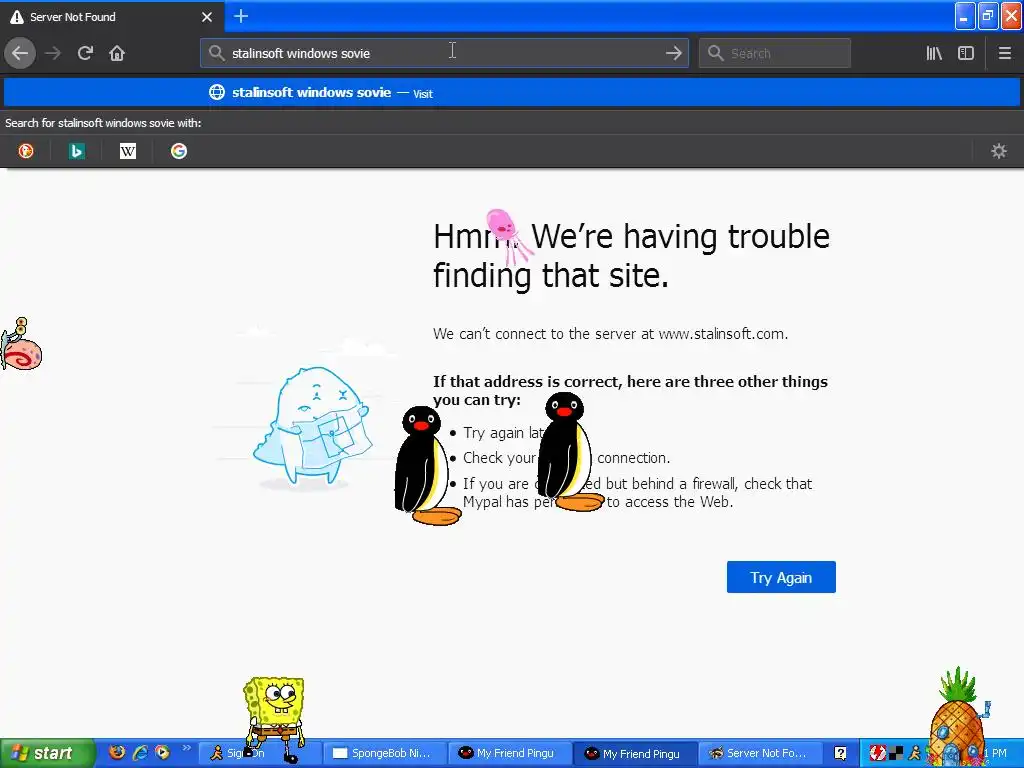Switch to the first My Friend Pingu taskbar button
Screen dimensions: 1024x768
coord(511,753)
